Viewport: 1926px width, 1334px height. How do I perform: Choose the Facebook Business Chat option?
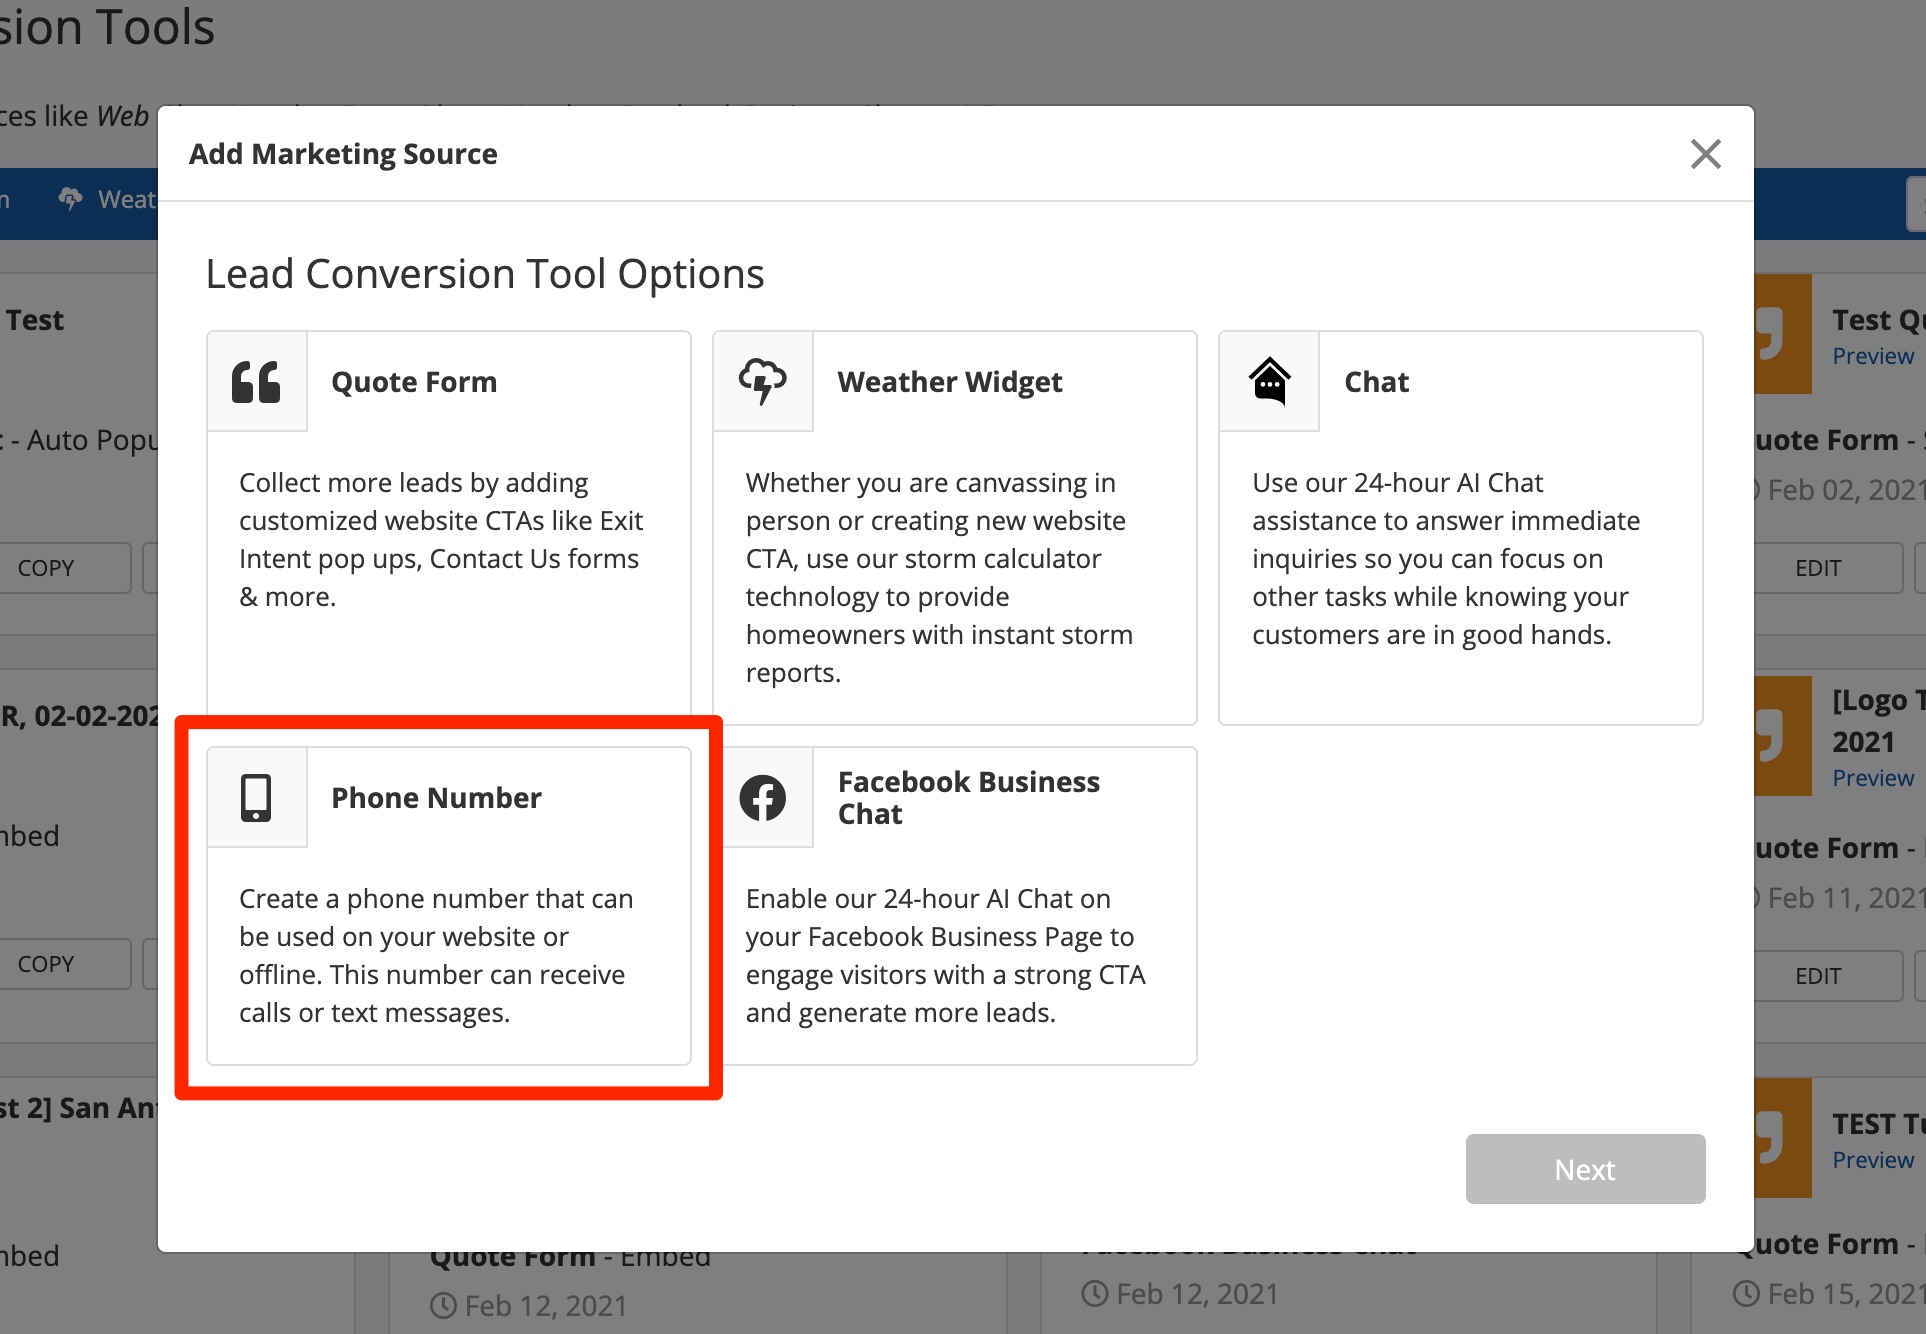tap(968, 797)
